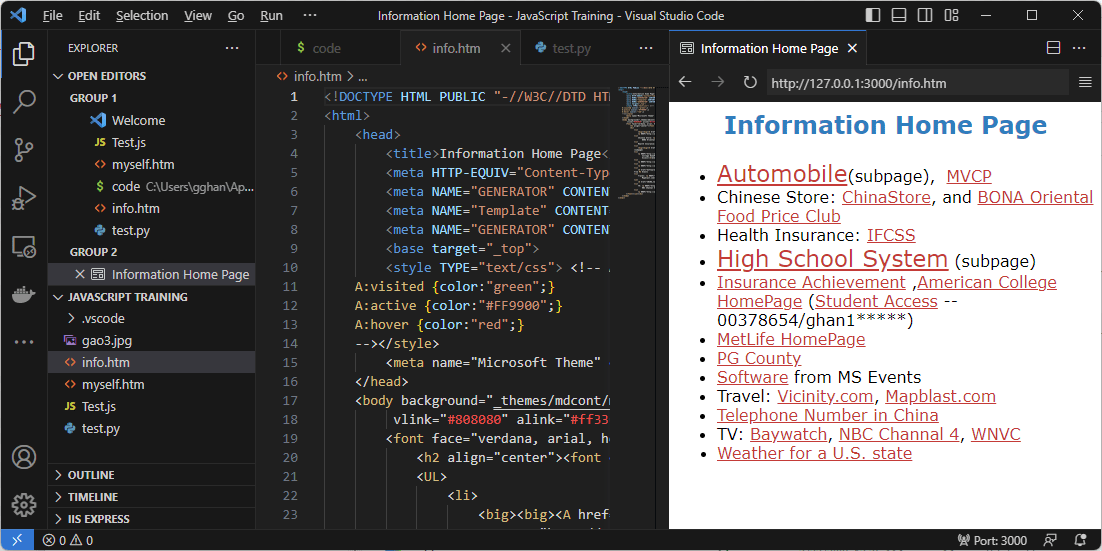Open Customize Layout icon in title bar
Image resolution: width=1102 pixels, height=551 pixels.
click(952, 15)
